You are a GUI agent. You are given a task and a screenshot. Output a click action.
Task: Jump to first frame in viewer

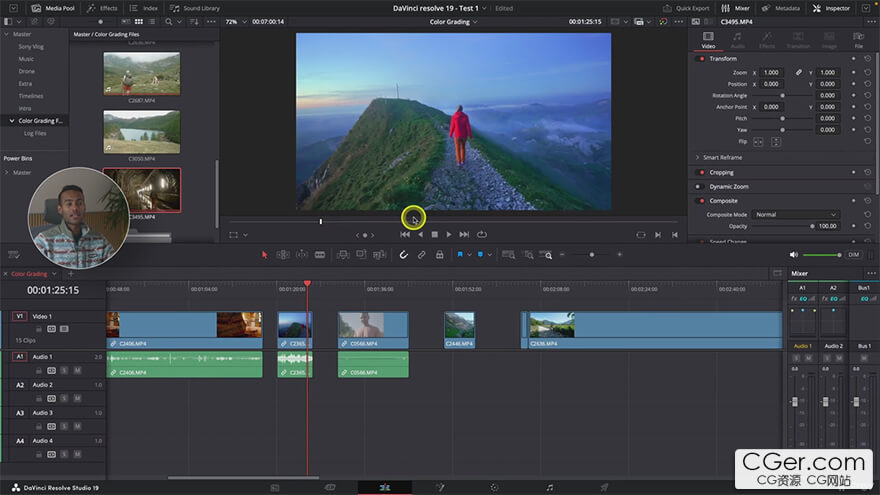tap(405, 235)
